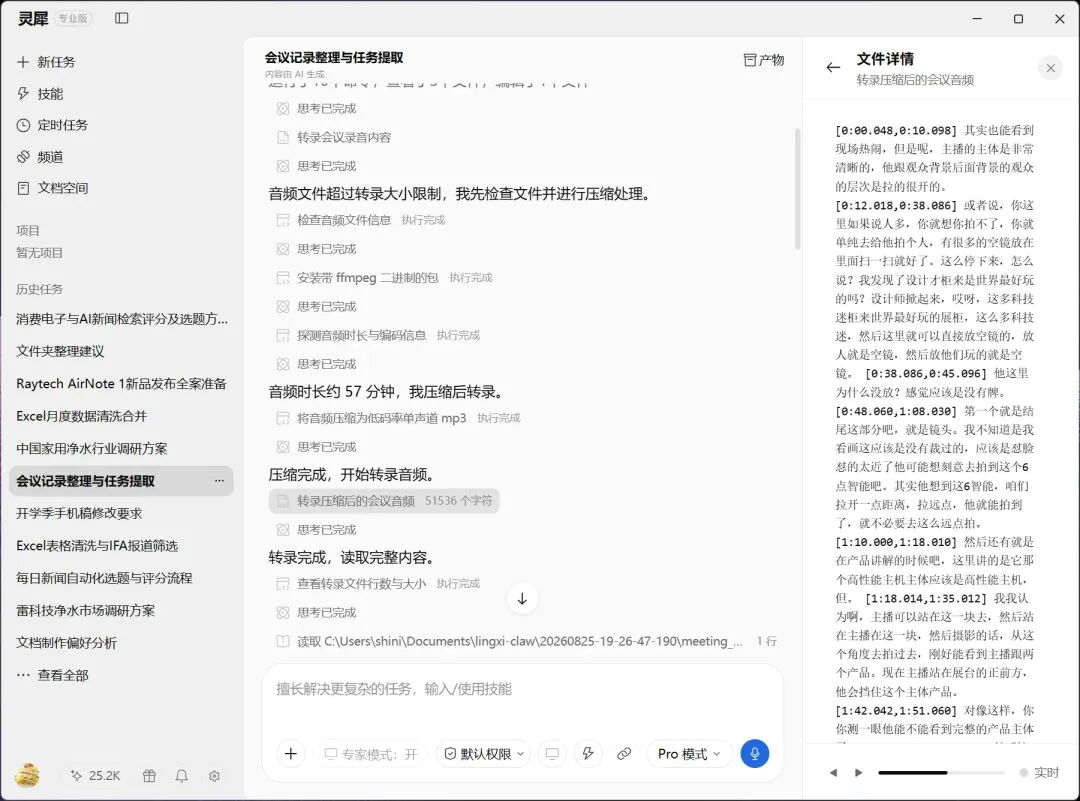This screenshot has width=1080, height=801.
Task: Open 定时任务 scheduled tasks
Action: coord(52,125)
